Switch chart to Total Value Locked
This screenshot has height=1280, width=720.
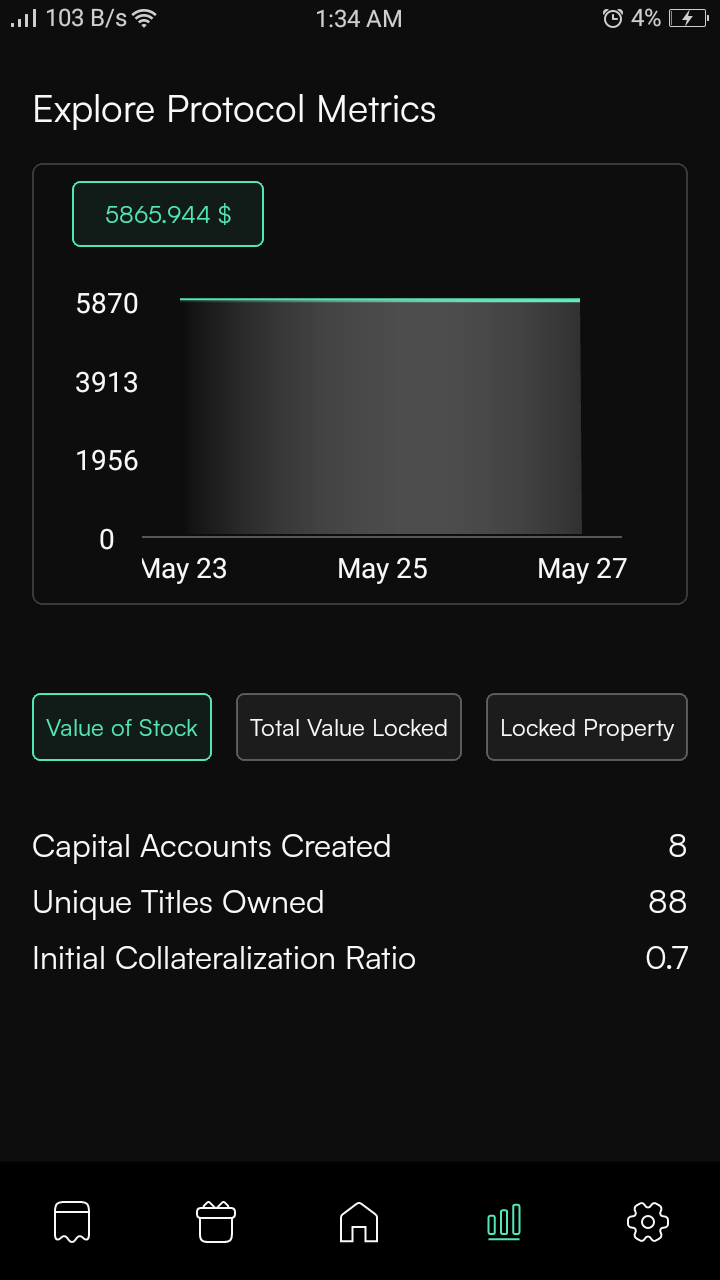tap(349, 727)
